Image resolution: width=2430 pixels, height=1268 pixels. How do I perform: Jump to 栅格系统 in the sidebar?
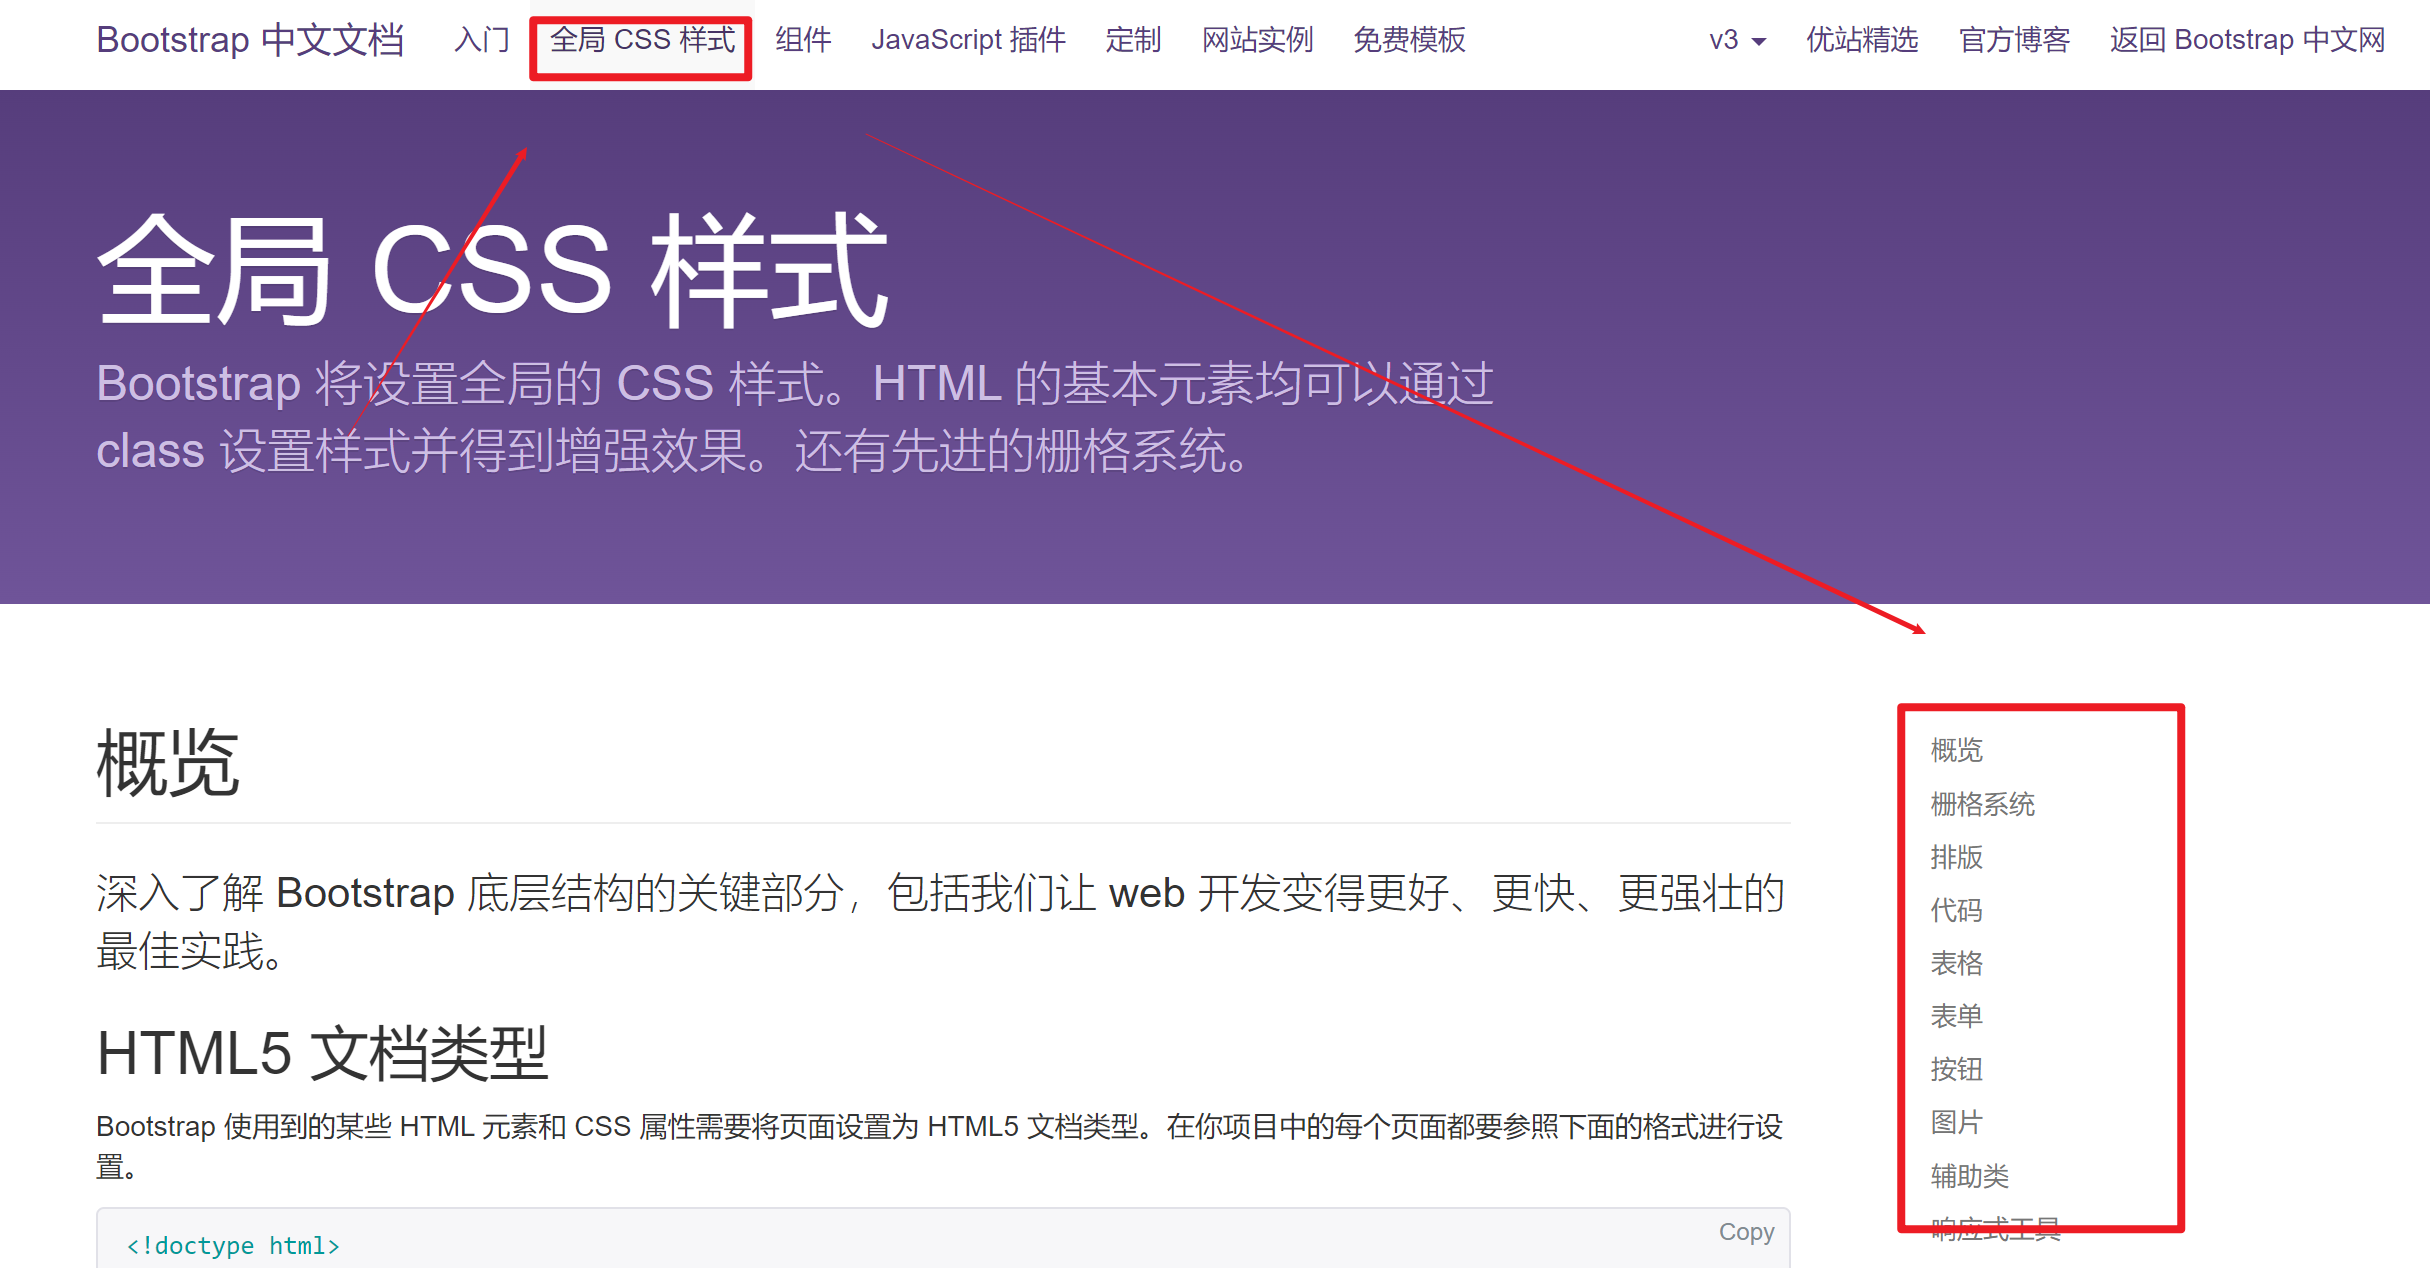click(x=1982, y=804)
